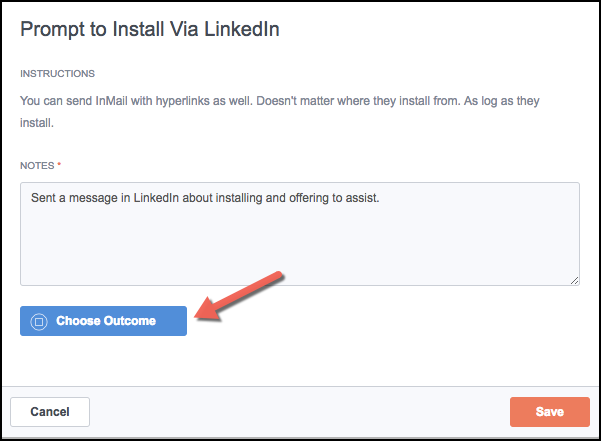Cancel the Prompt to Install dialog

point(50,412)
